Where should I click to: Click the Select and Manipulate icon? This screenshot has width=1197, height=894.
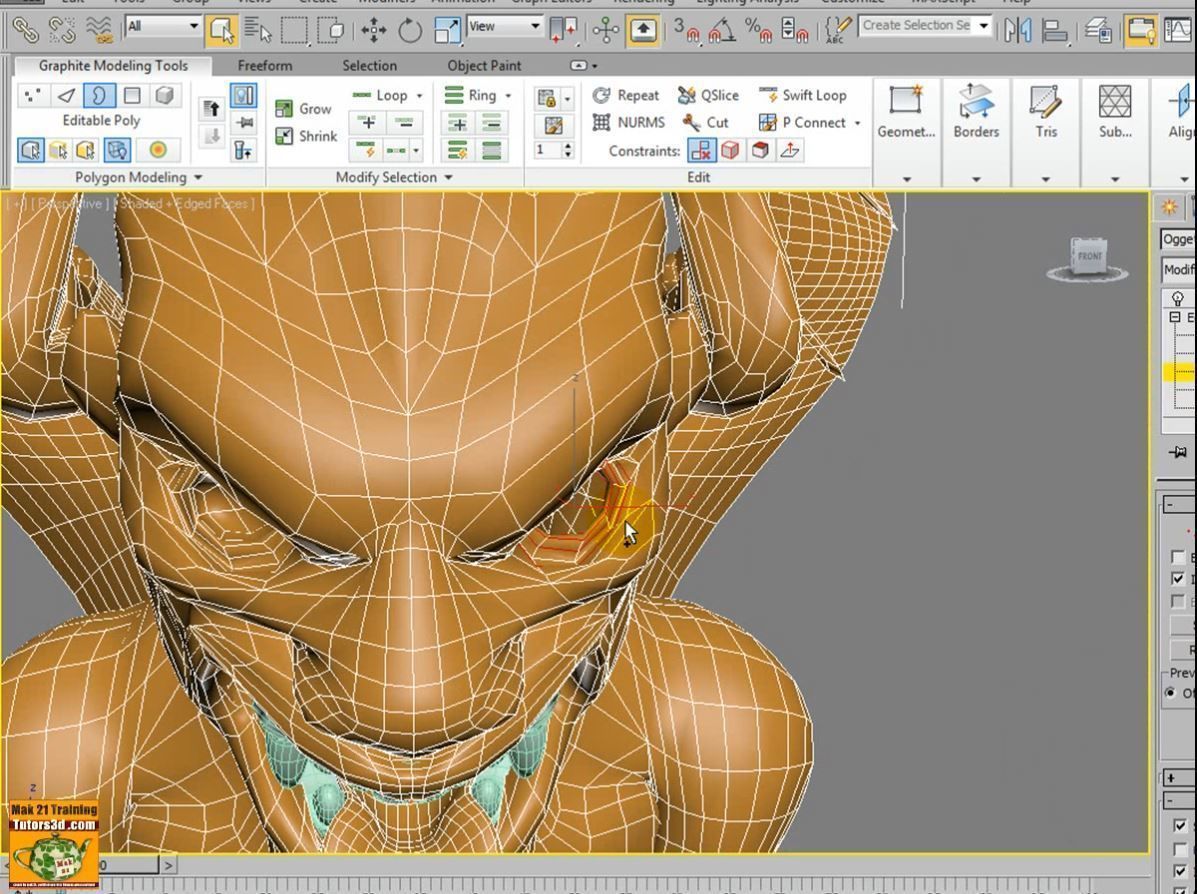click(606, 31)
